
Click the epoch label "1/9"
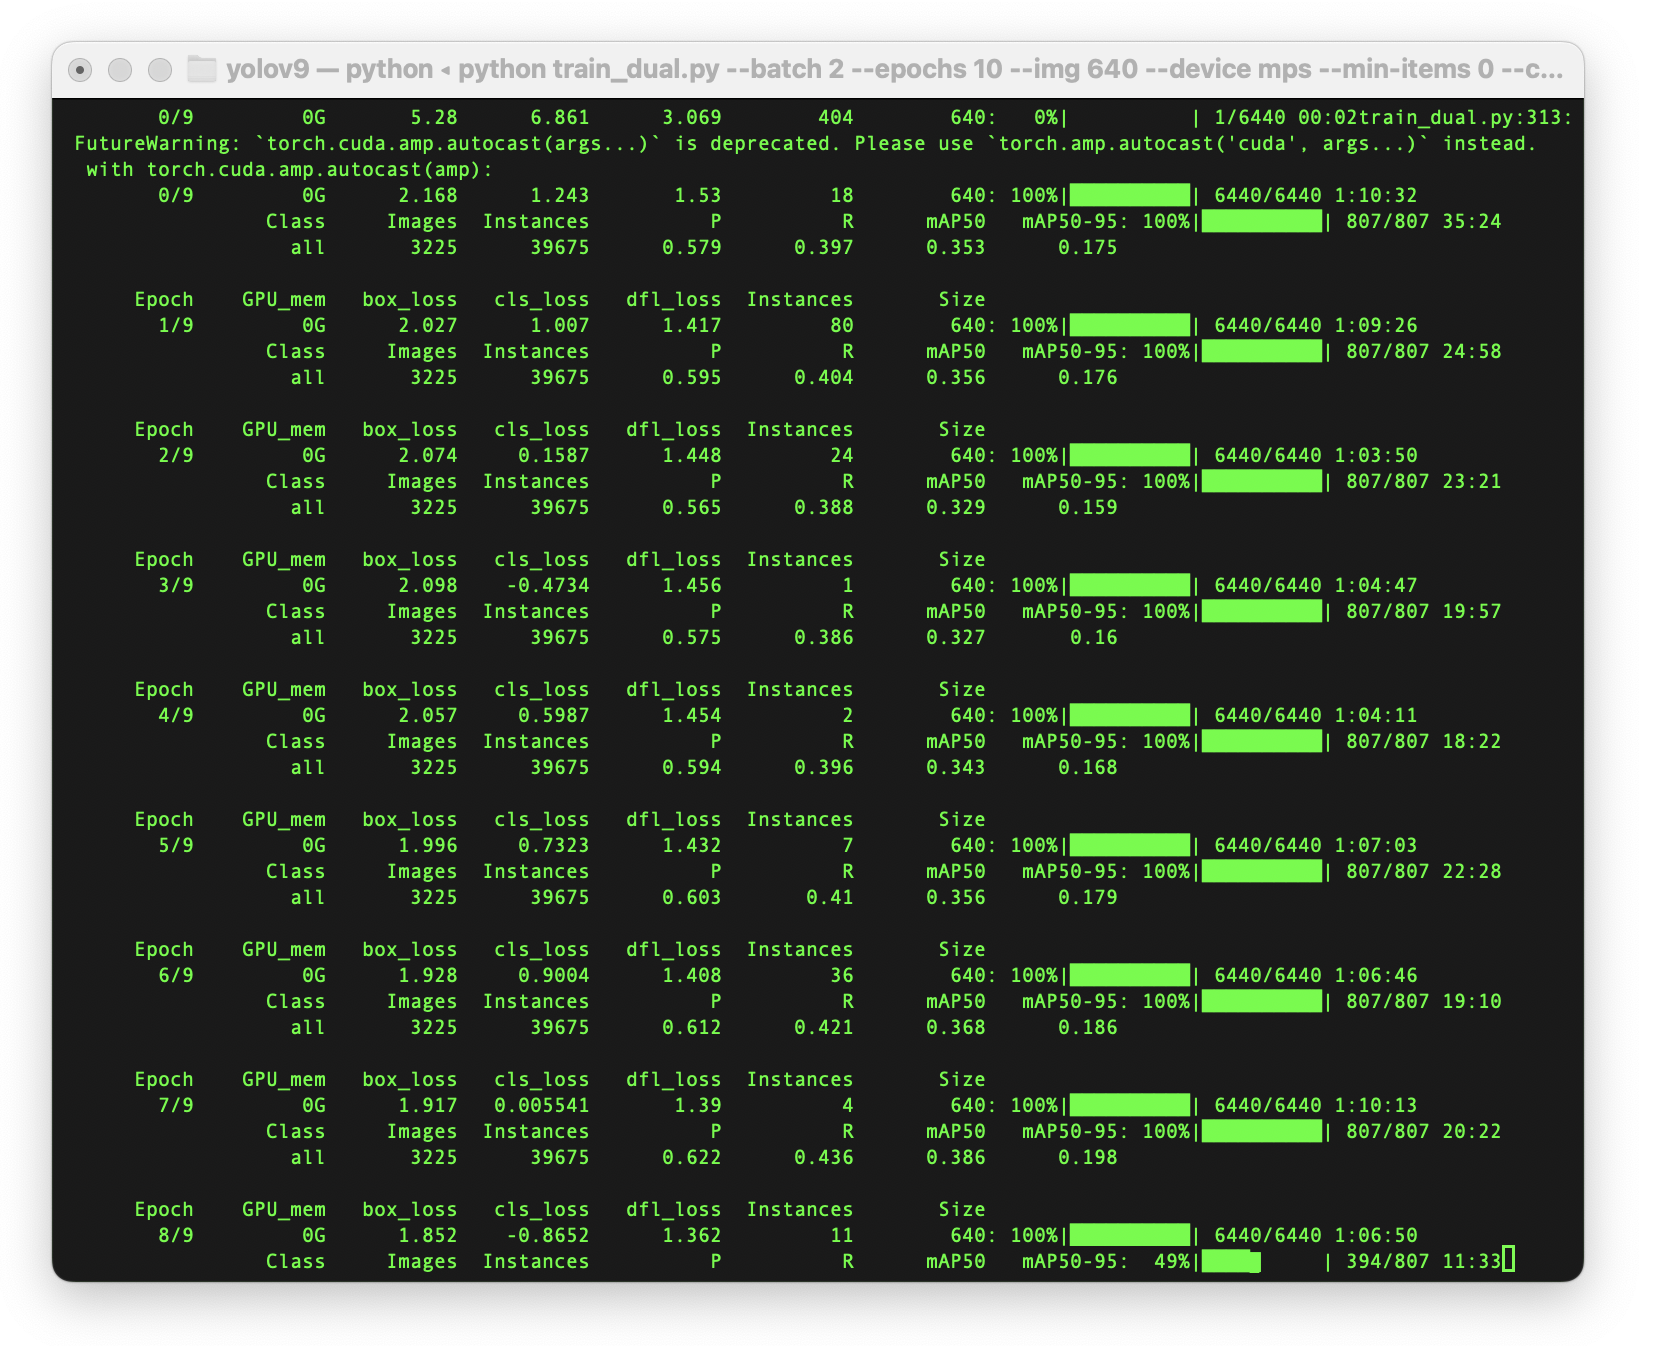tap(176, 325)
